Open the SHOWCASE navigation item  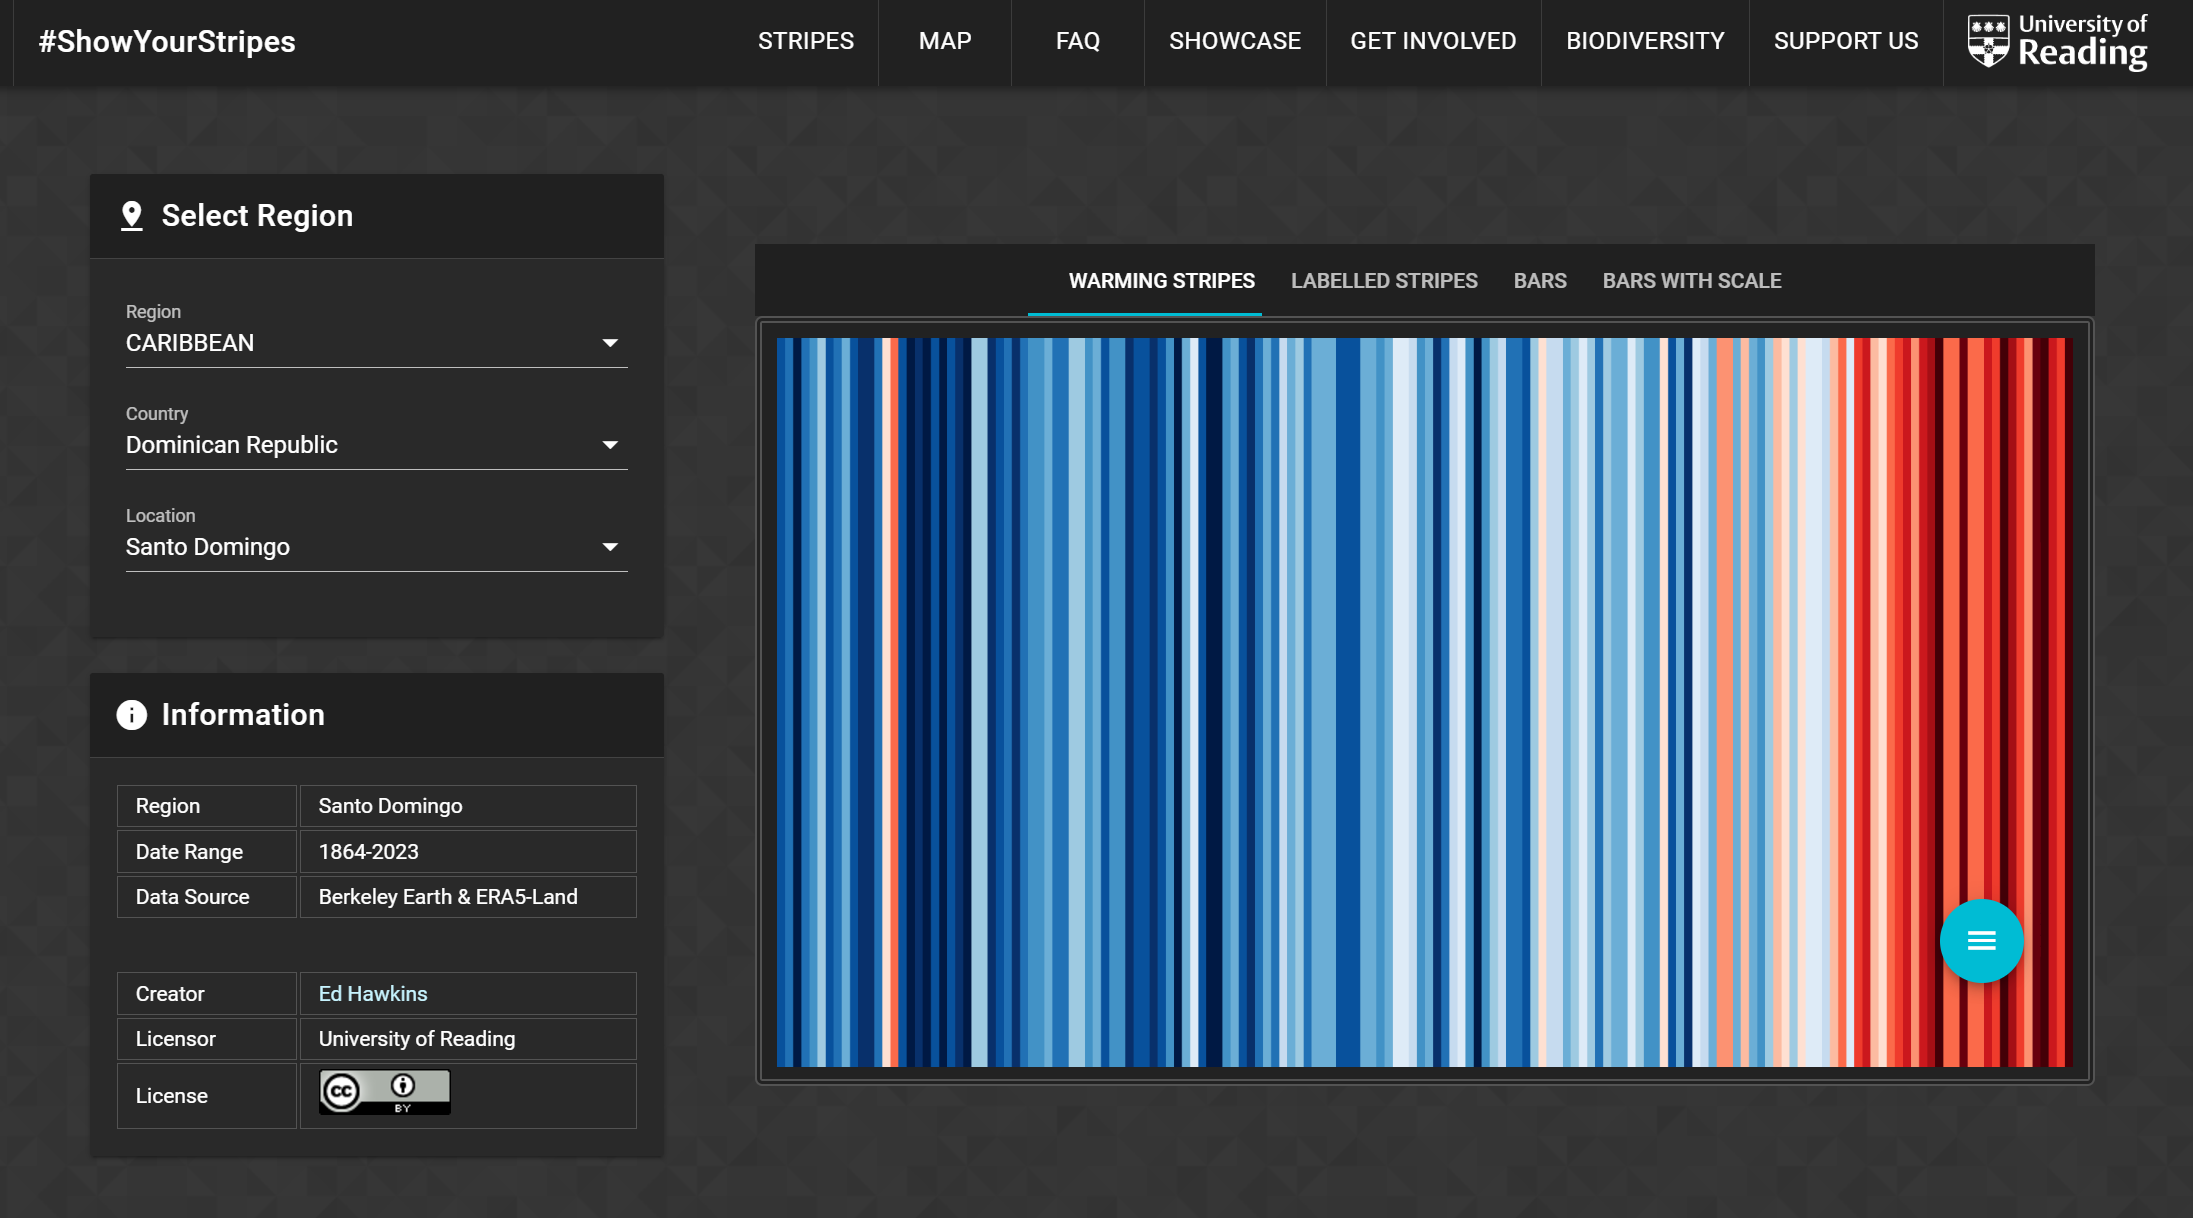(x=1234, y=41)
